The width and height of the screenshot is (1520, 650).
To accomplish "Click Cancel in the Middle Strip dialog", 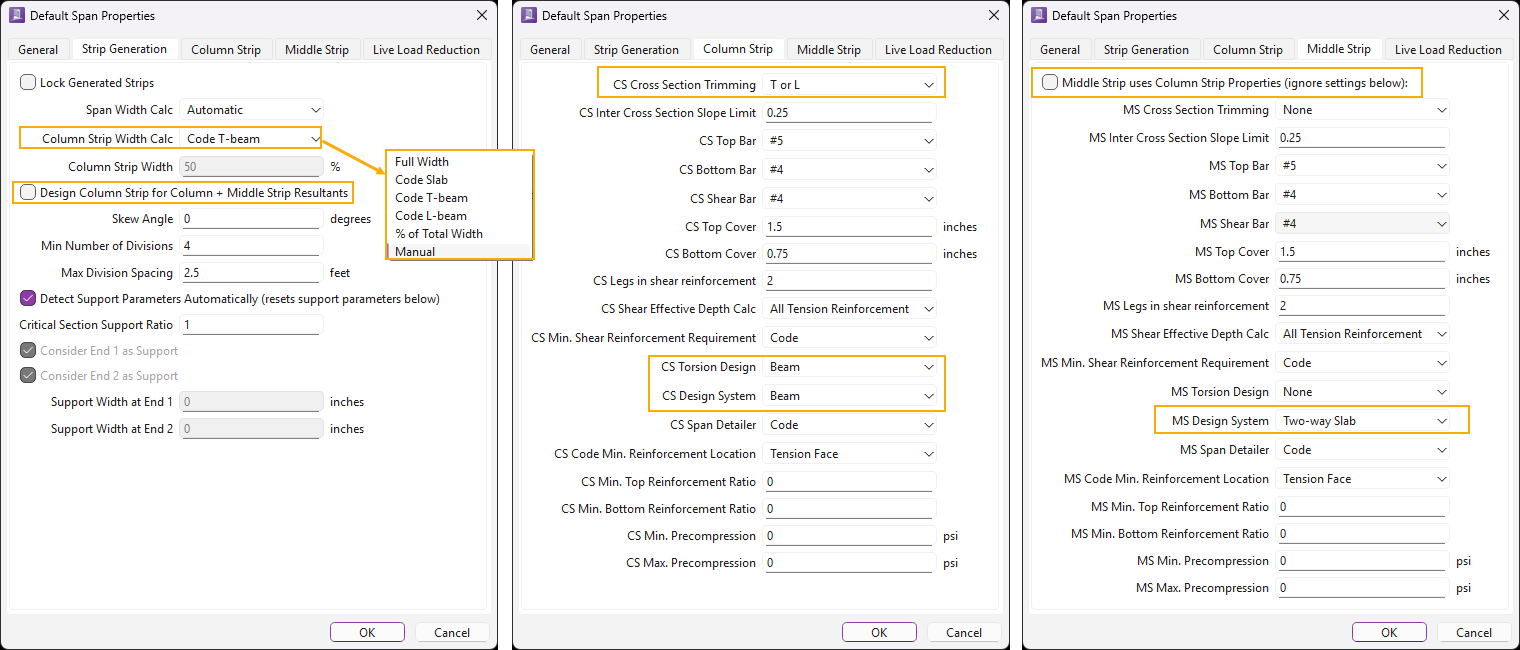I will 1474,632.
